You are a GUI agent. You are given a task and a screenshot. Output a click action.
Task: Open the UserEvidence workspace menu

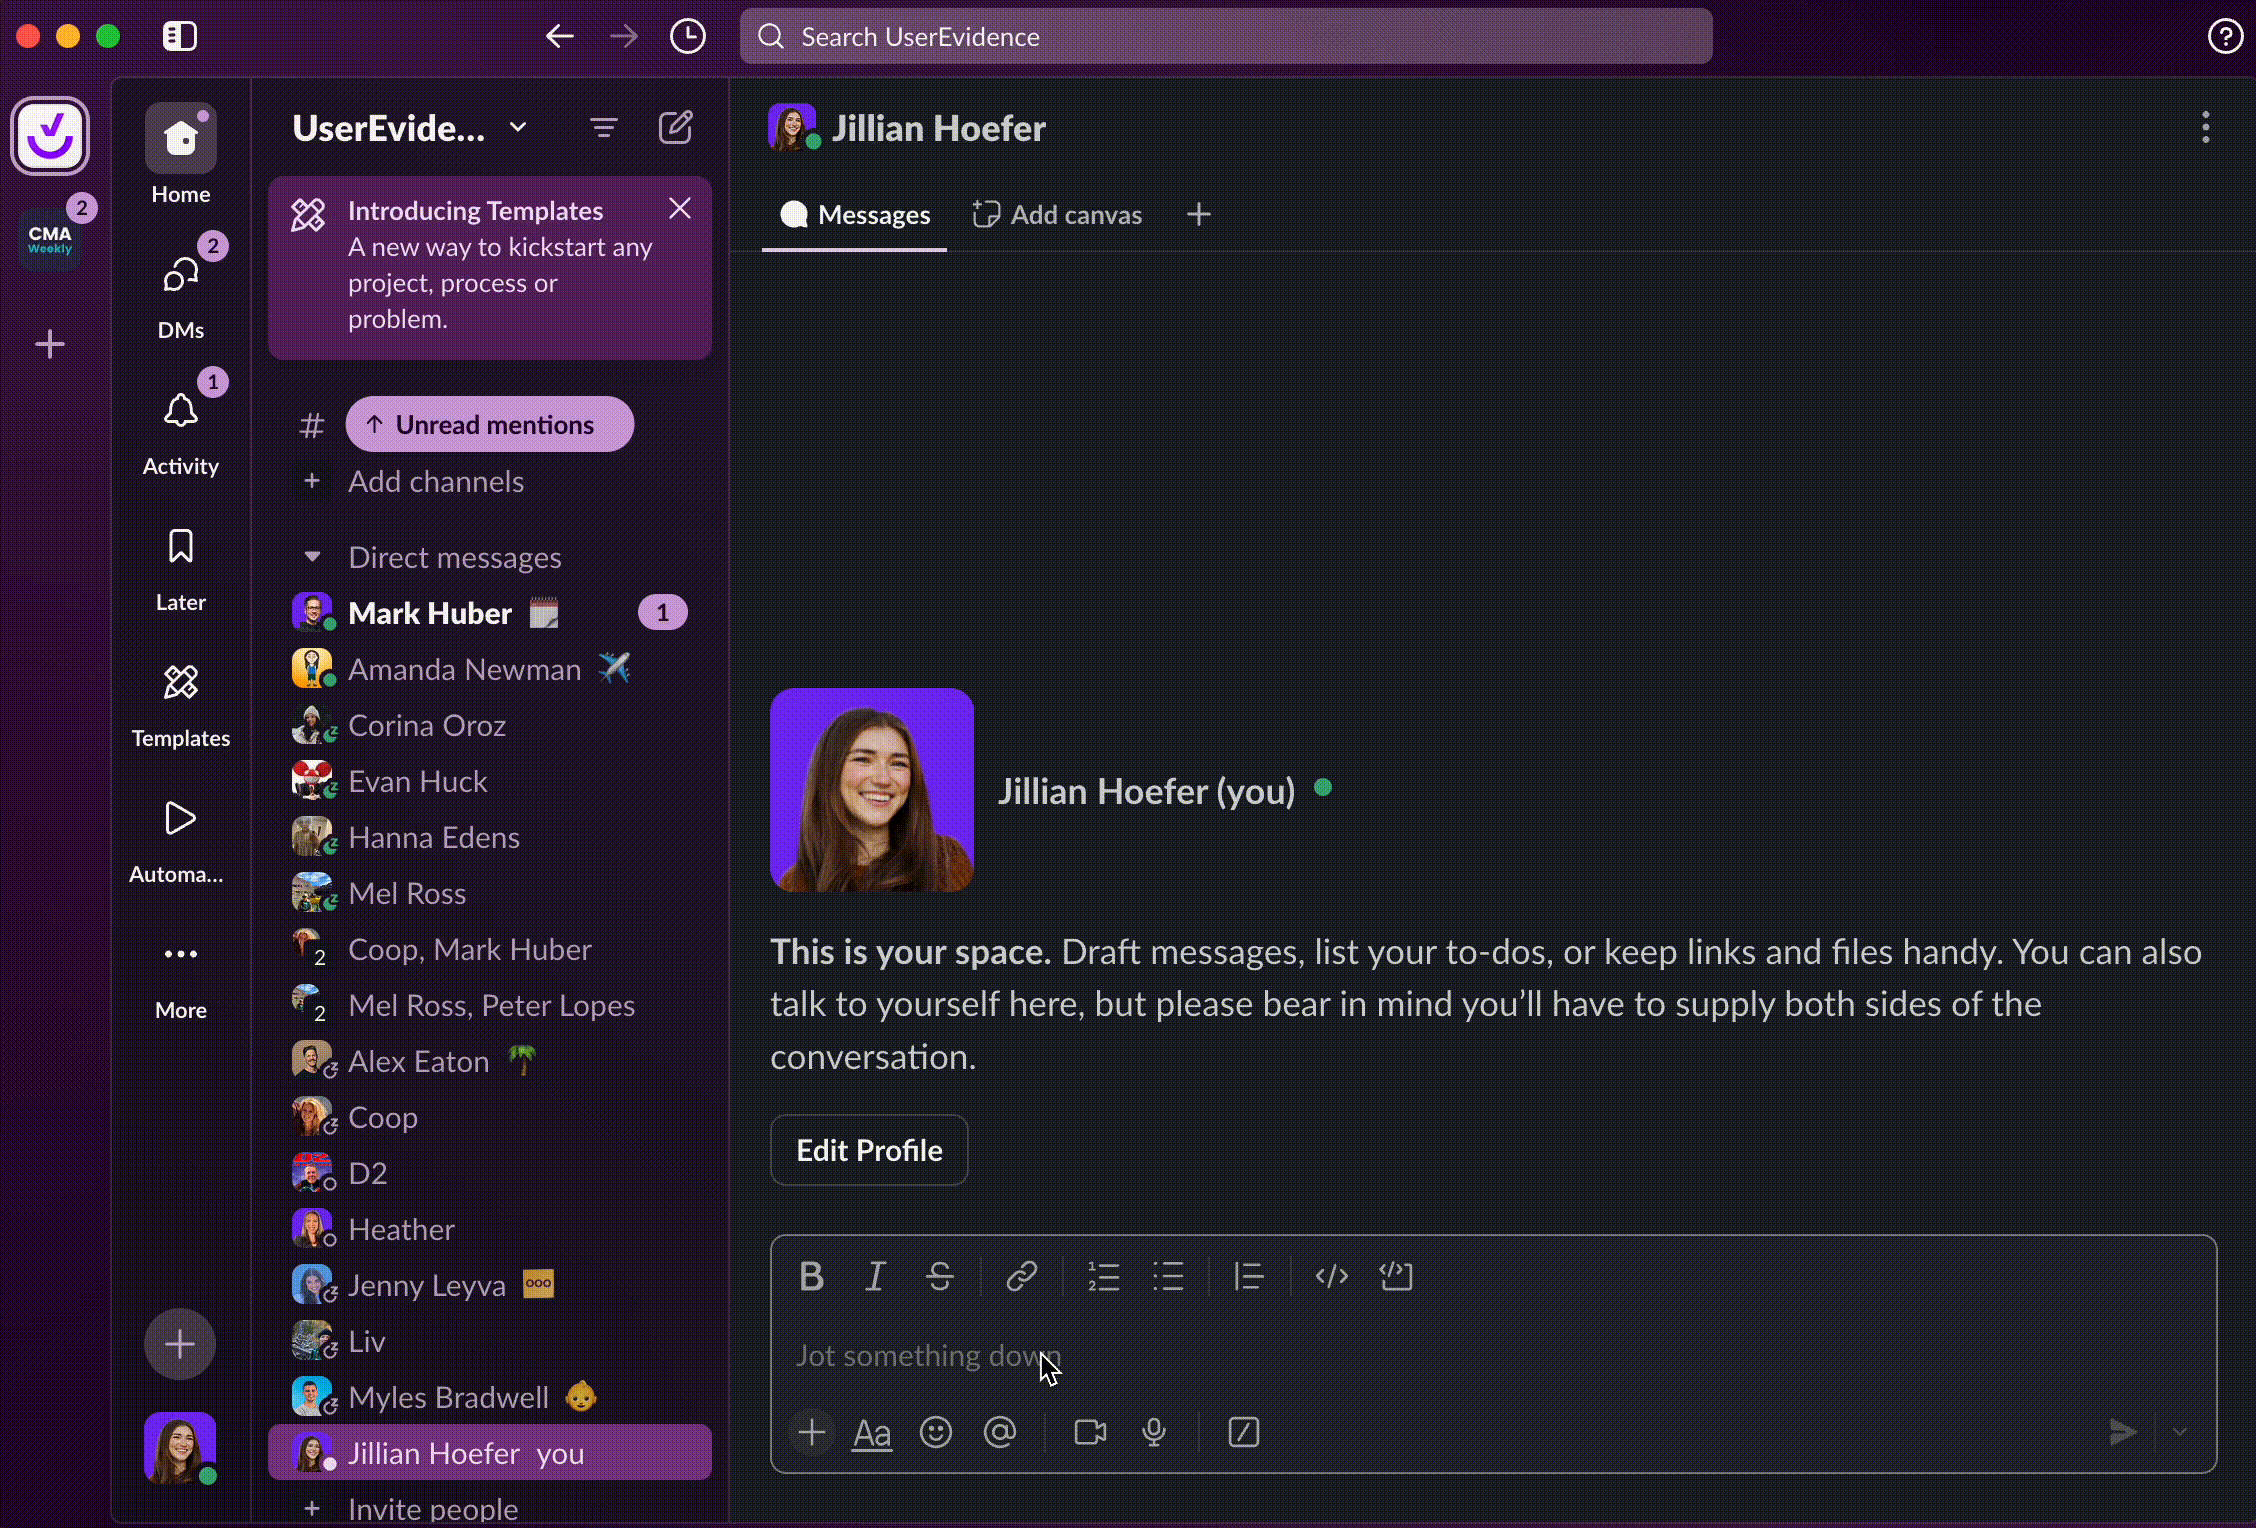410,128
